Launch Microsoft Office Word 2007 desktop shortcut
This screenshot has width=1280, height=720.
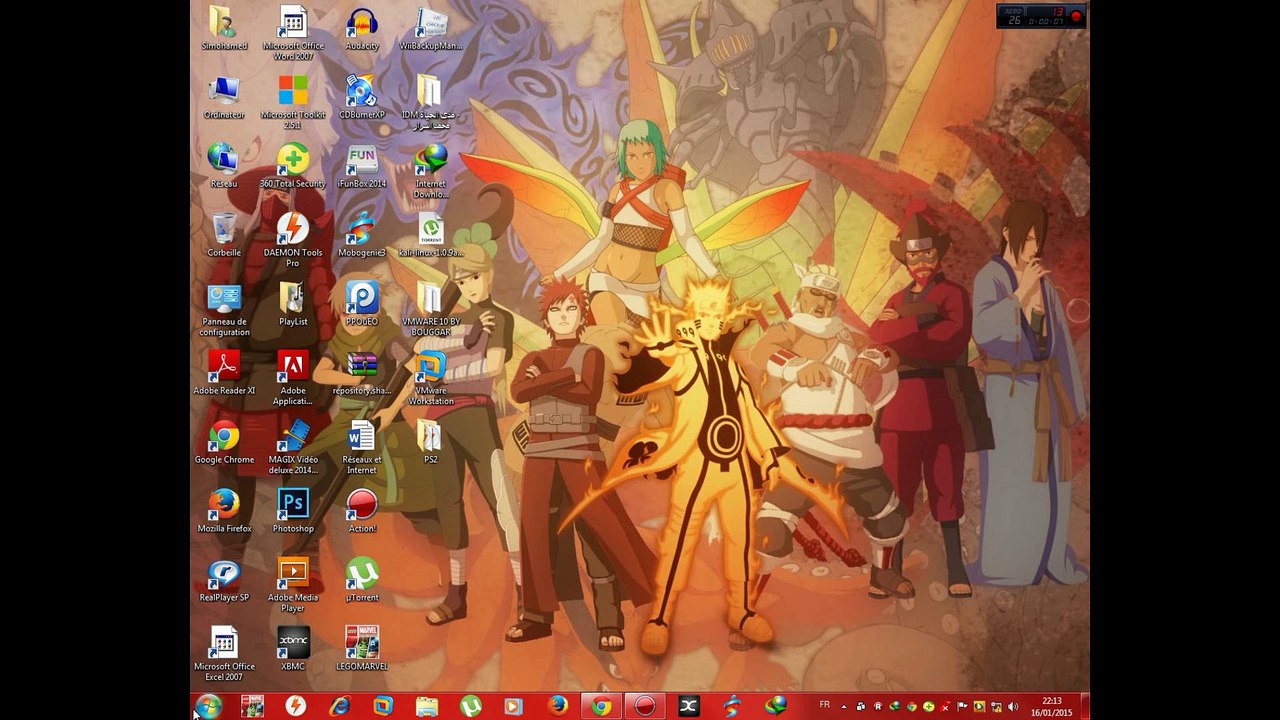(x=293, y=33)
